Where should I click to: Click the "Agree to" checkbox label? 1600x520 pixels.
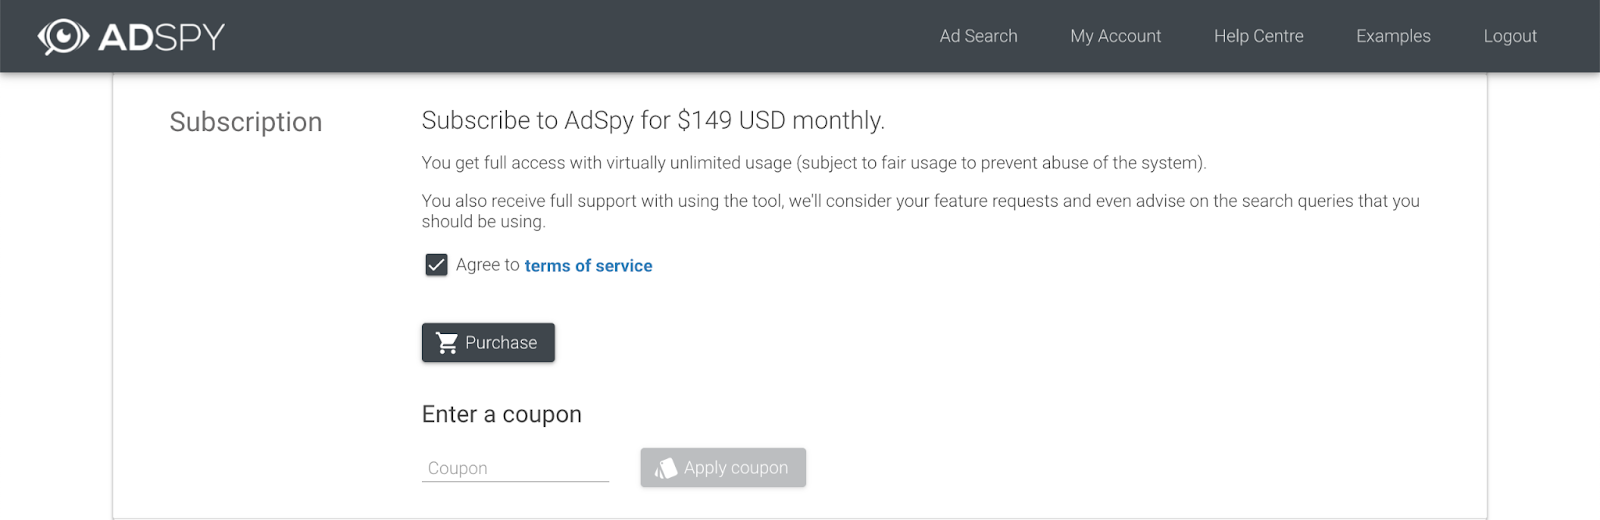pyautogui.click(x=487, y=265)
